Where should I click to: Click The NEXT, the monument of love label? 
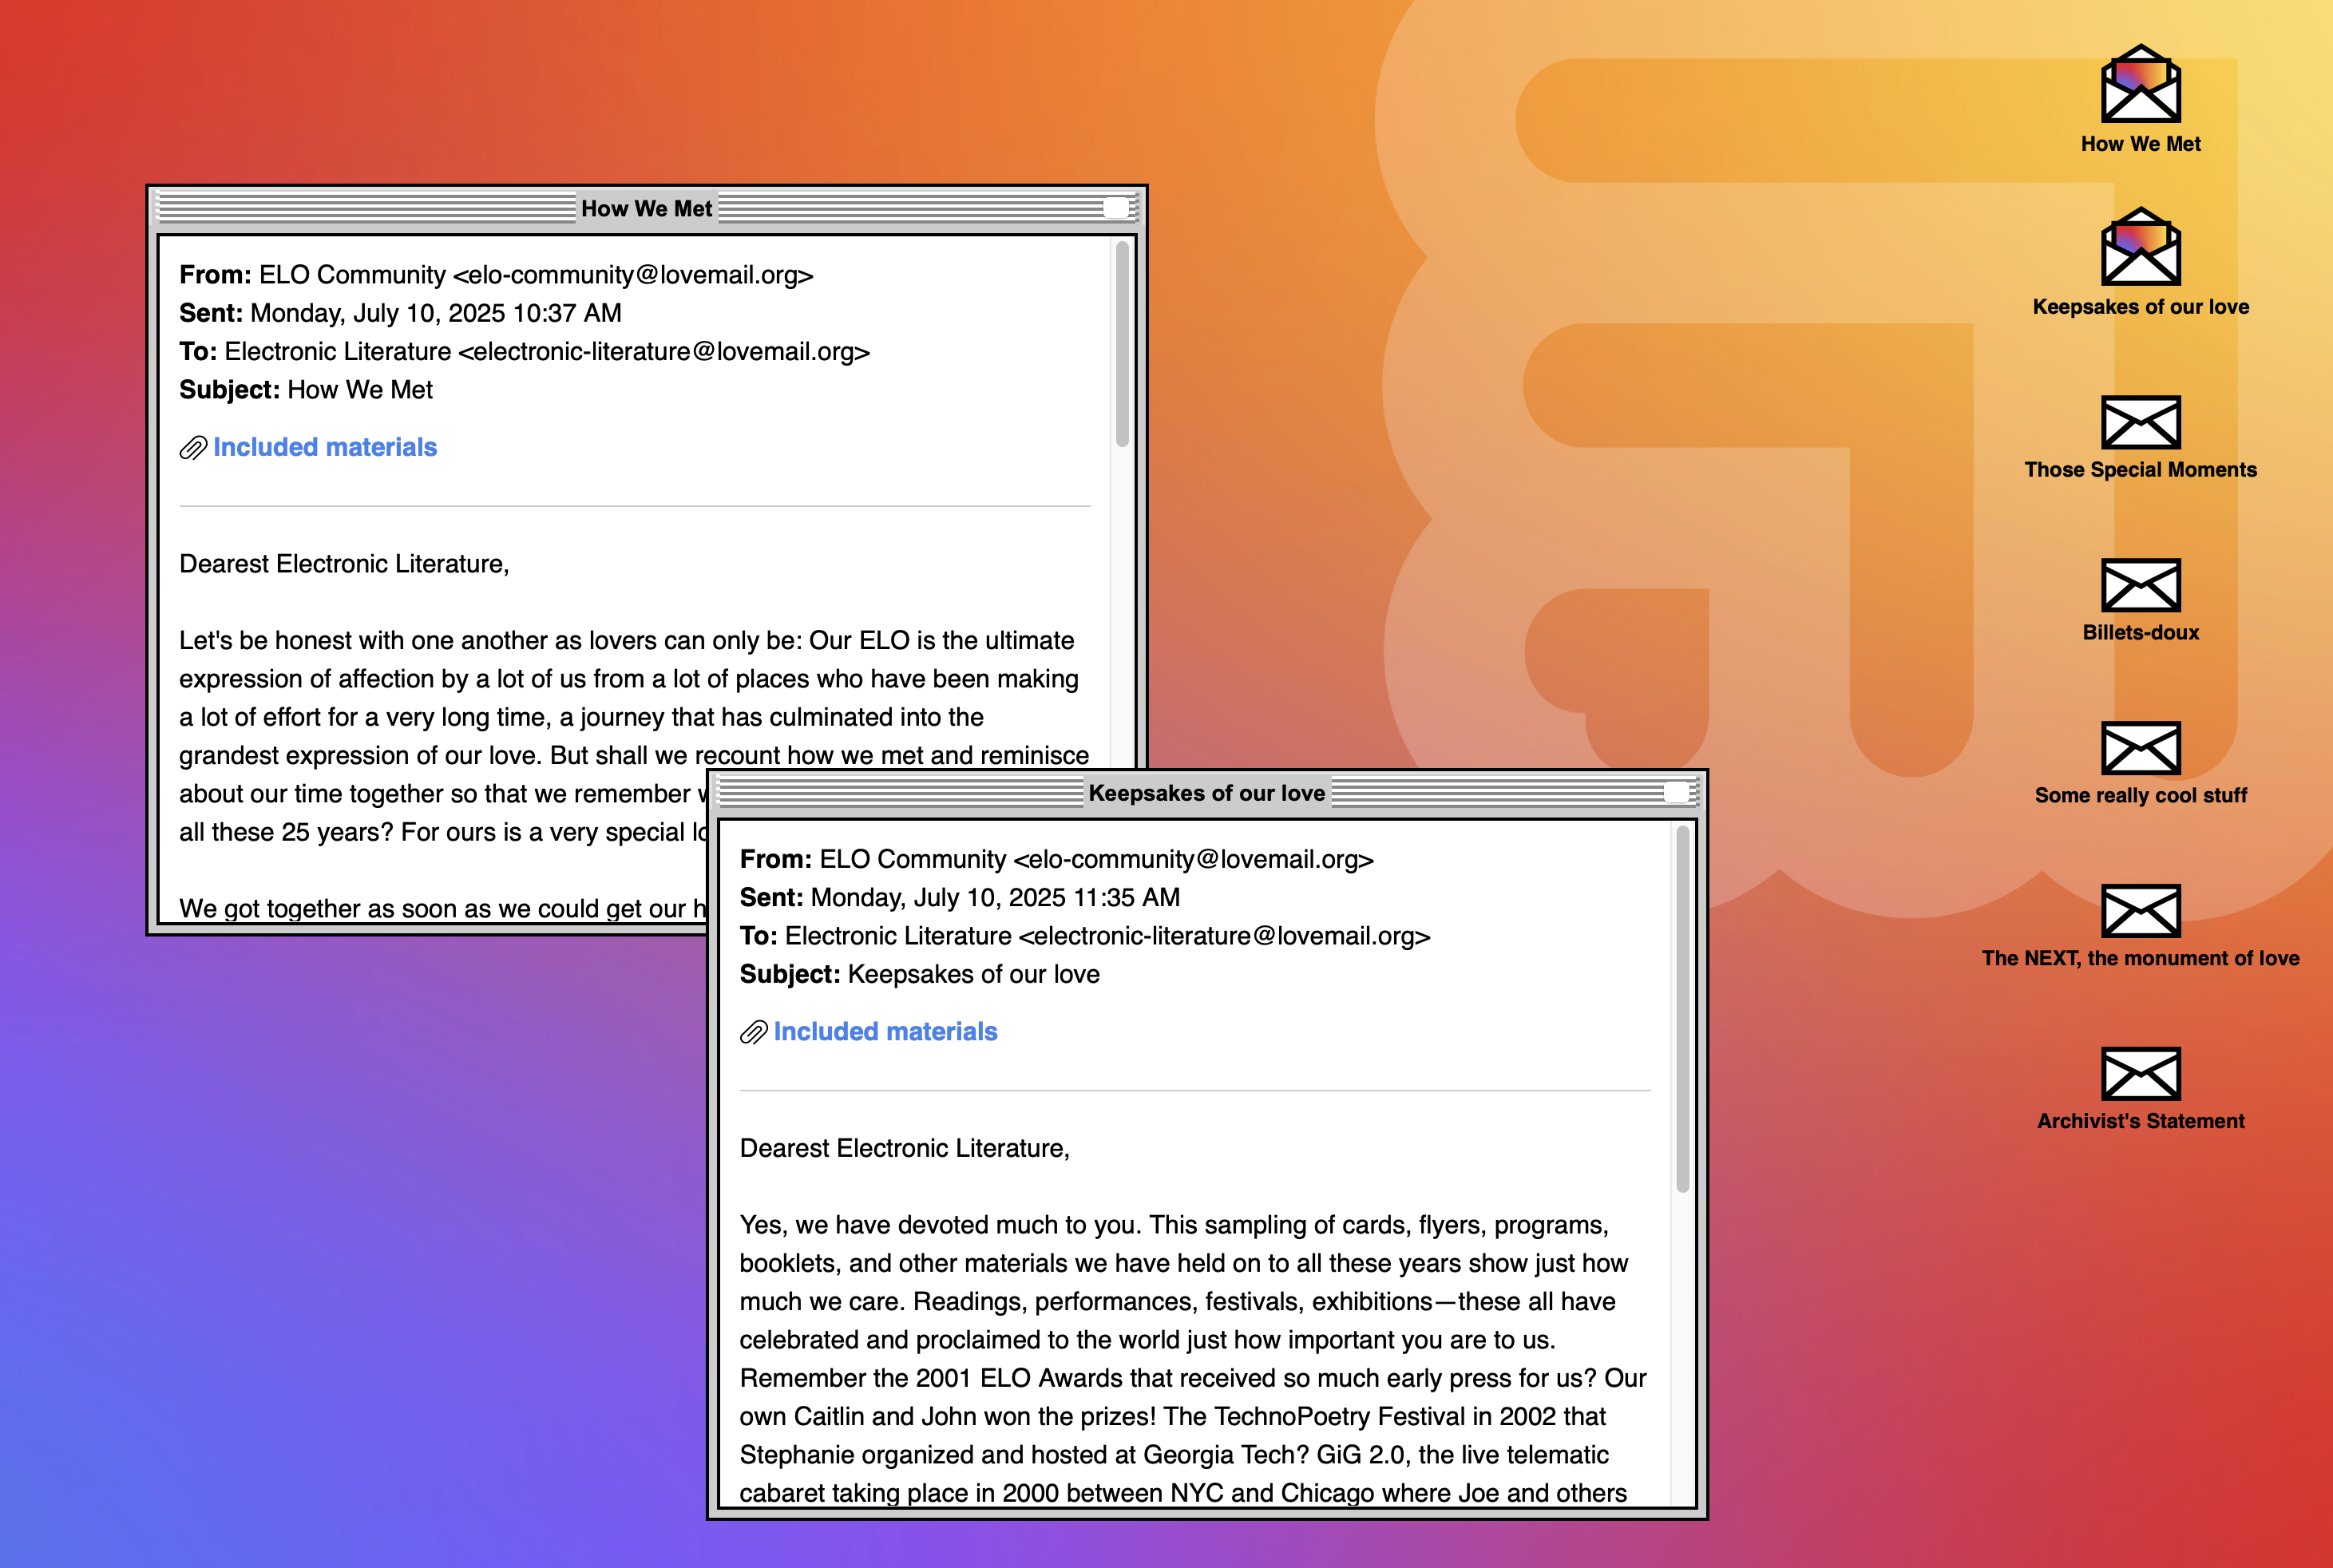(x=2140, y=959)
